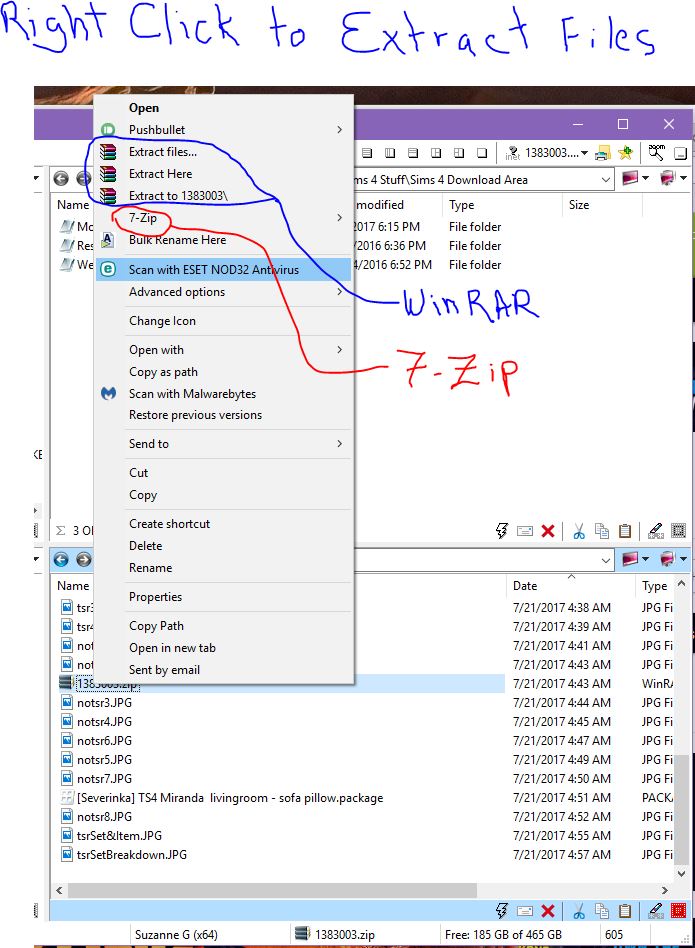Image resolution: width=695 pixels, height=948 pixels.
Task: Select the Severinka TS4 Miranda sofa pillow.package file
Action: [230, 797]
